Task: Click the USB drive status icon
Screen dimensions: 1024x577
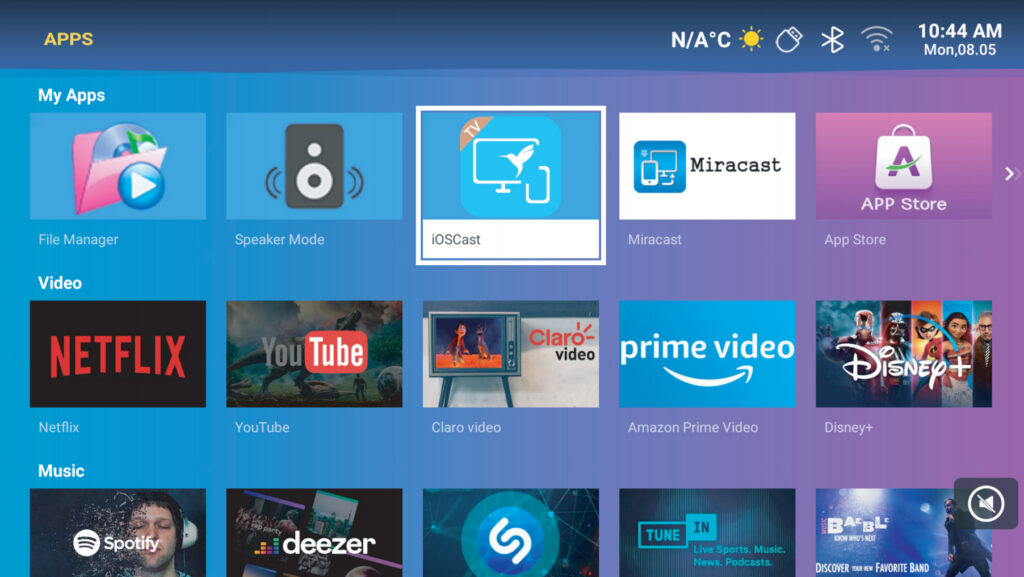Action: (789, 40)
